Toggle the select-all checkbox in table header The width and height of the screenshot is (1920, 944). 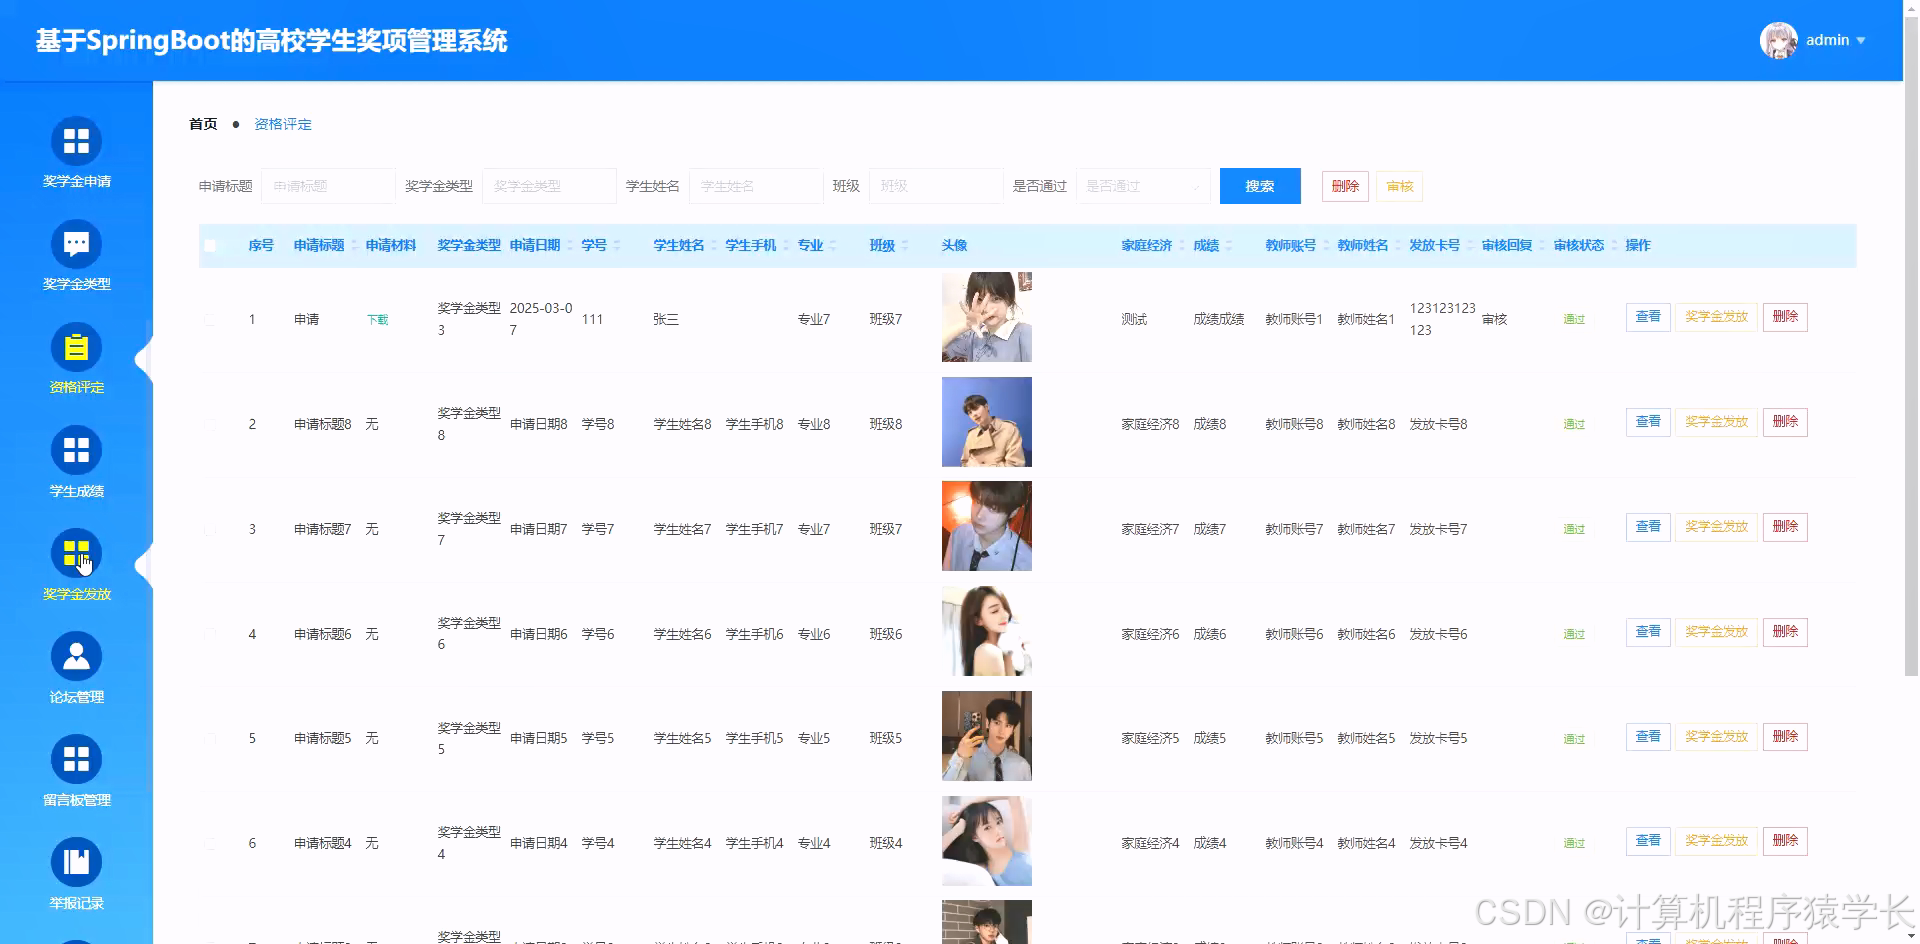coord(211,245)
